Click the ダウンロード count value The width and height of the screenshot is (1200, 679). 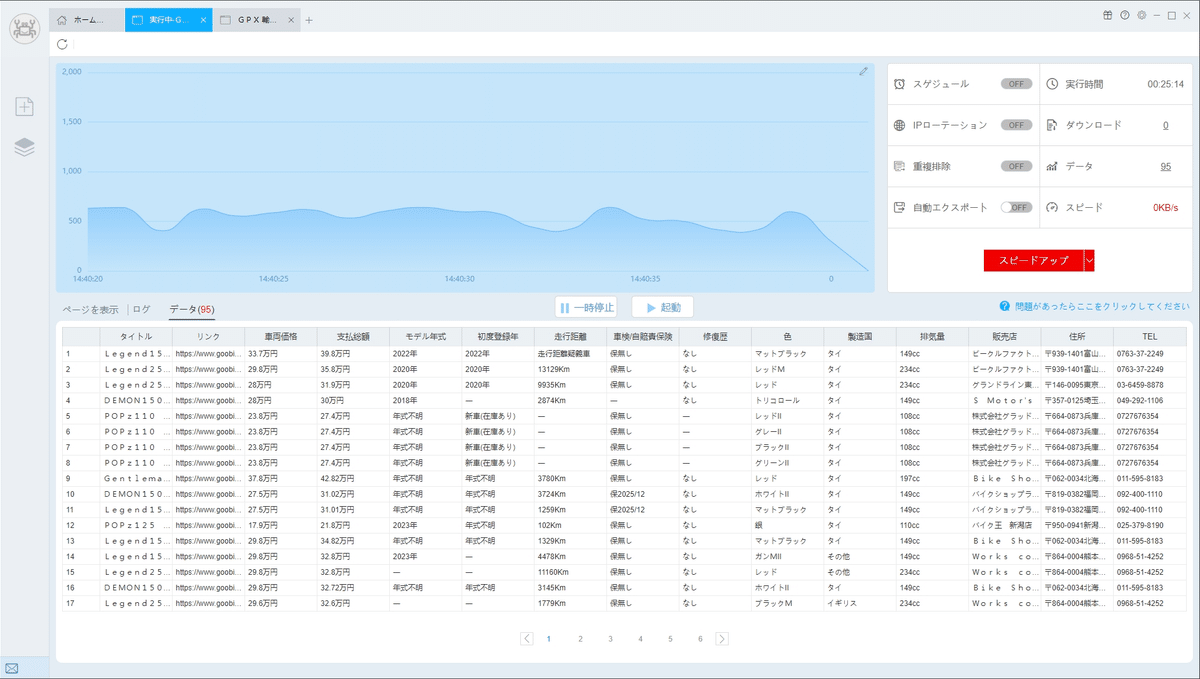[x=1165, y=125]
